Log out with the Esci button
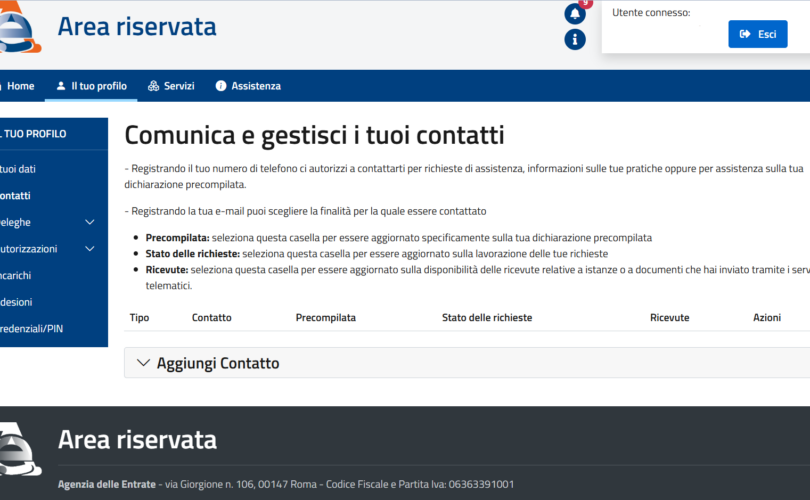The width and height of the screenshot is (810, 500). tap(757, 34)
